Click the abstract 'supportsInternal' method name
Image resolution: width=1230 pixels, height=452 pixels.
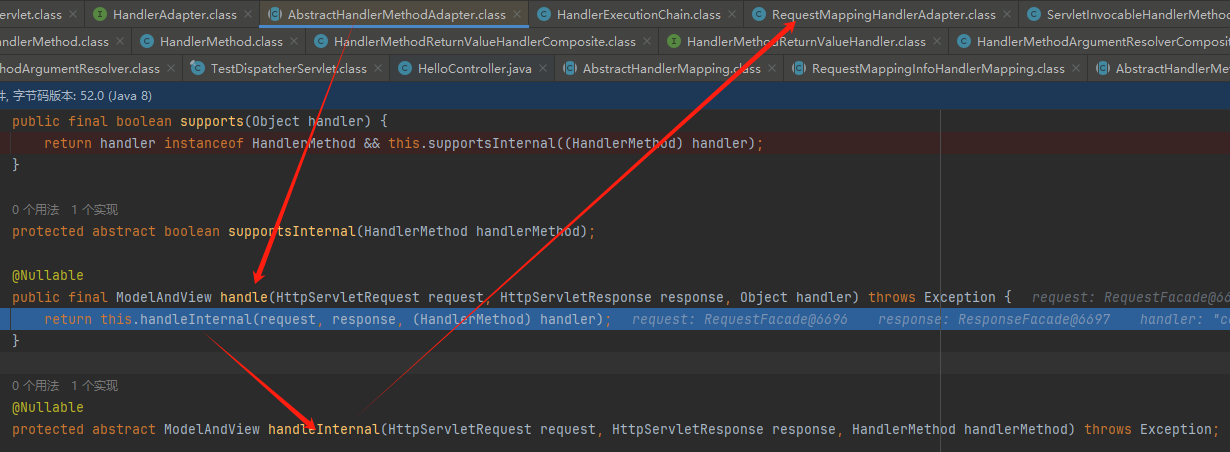pyautogui.click(x=292, y=231)
